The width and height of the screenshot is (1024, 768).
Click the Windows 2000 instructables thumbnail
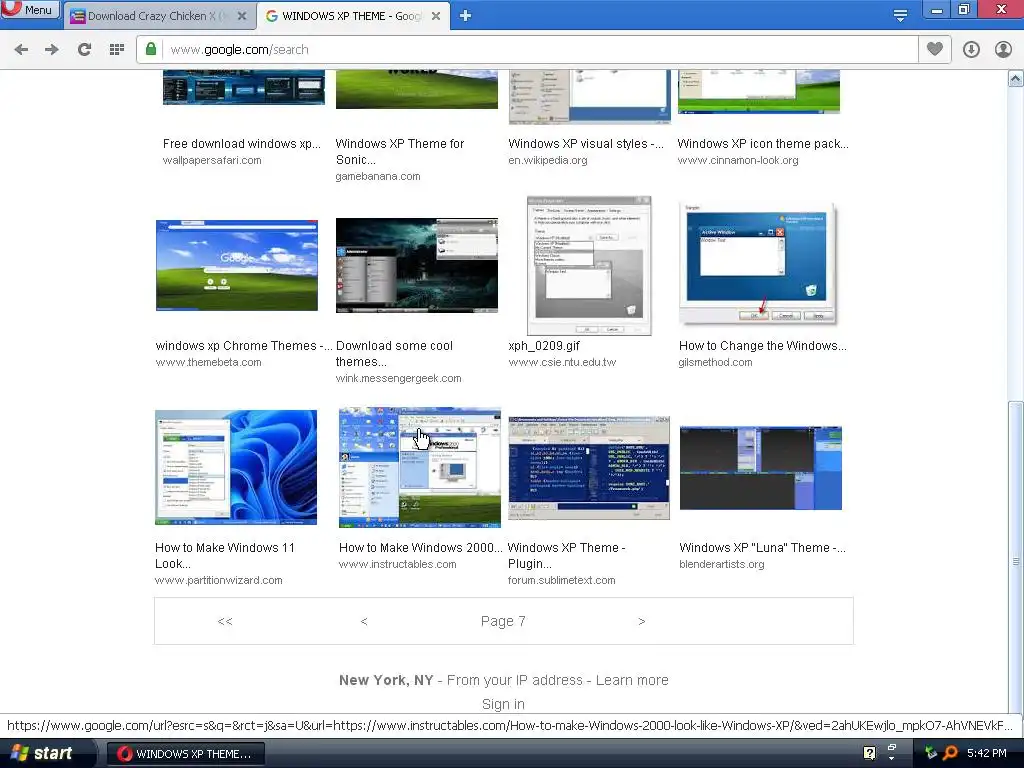coord(420,467)
